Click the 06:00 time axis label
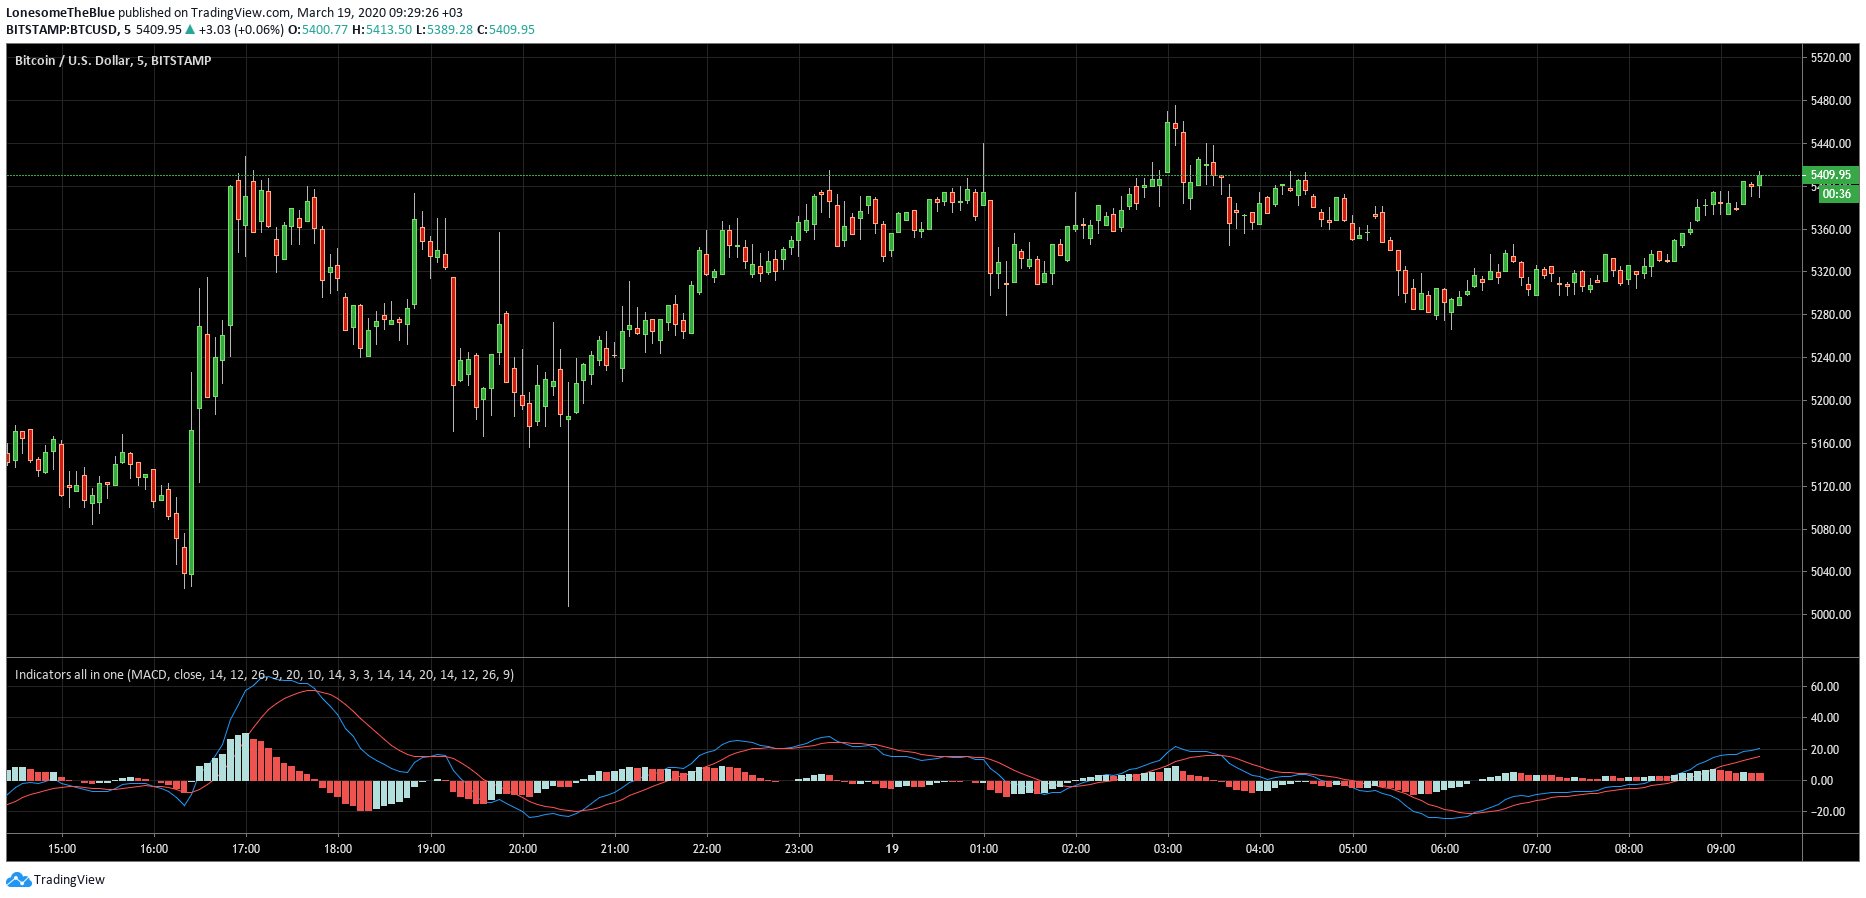 pyautogui.click(x=1445, y=849)
